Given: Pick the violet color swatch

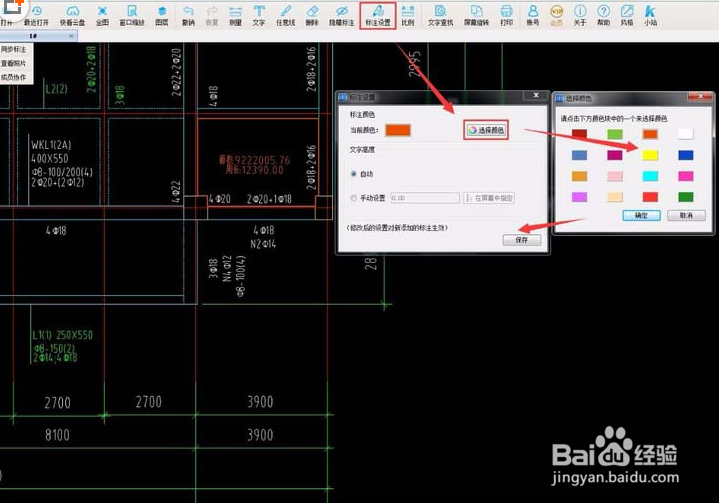Looking at the screenshot, I should pyautogui.click(x=580, y=197).
